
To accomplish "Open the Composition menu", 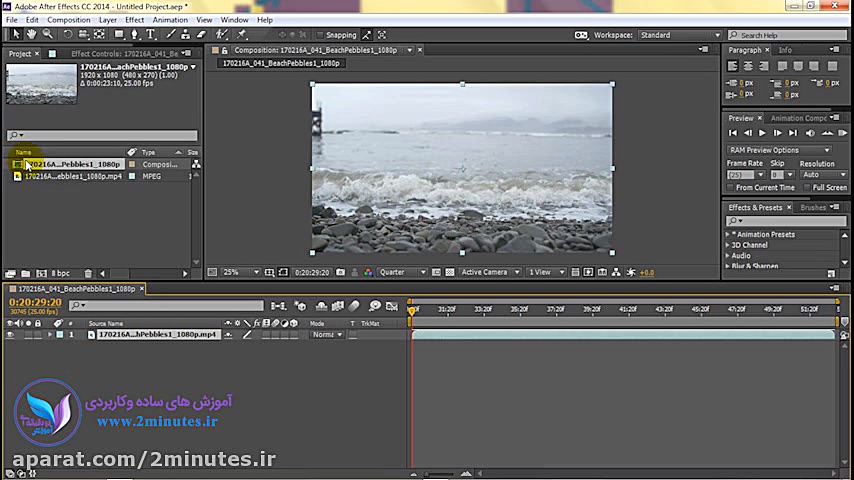I will (x=69, y=20).
